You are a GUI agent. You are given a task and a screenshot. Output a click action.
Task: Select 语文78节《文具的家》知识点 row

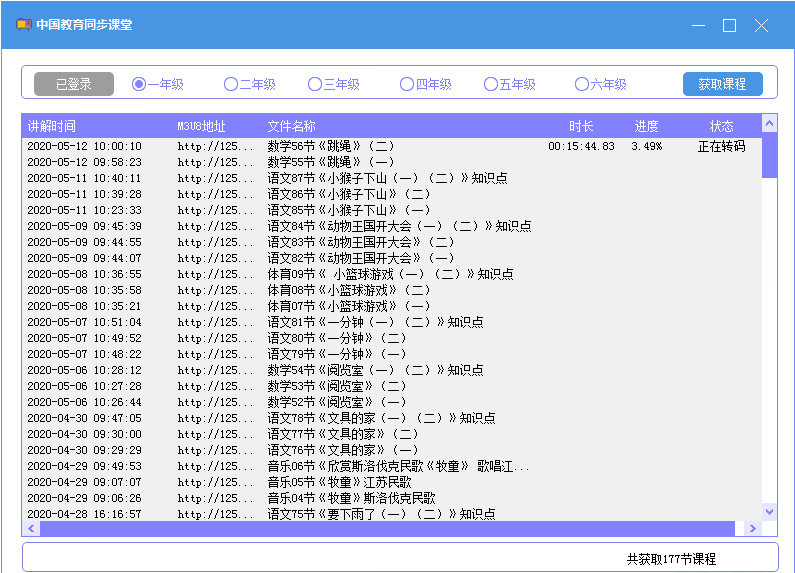tap(391, 418)
